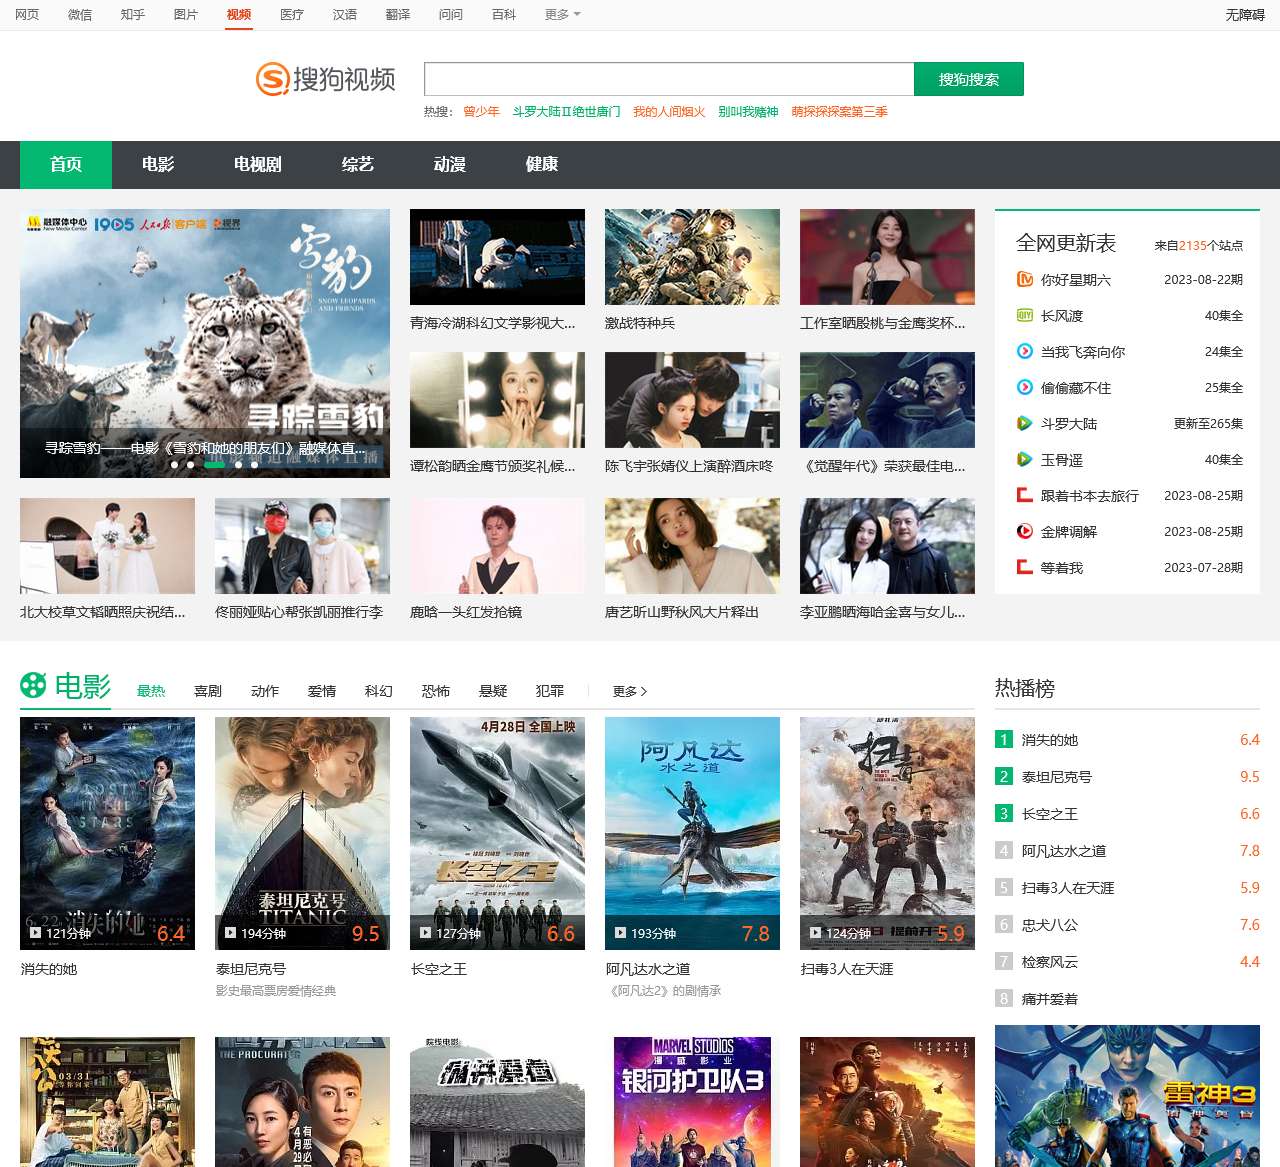Click the 《觉醒年代》荣获最佳电 caption
The image size is (1280, 1167).
coord(882,466)
